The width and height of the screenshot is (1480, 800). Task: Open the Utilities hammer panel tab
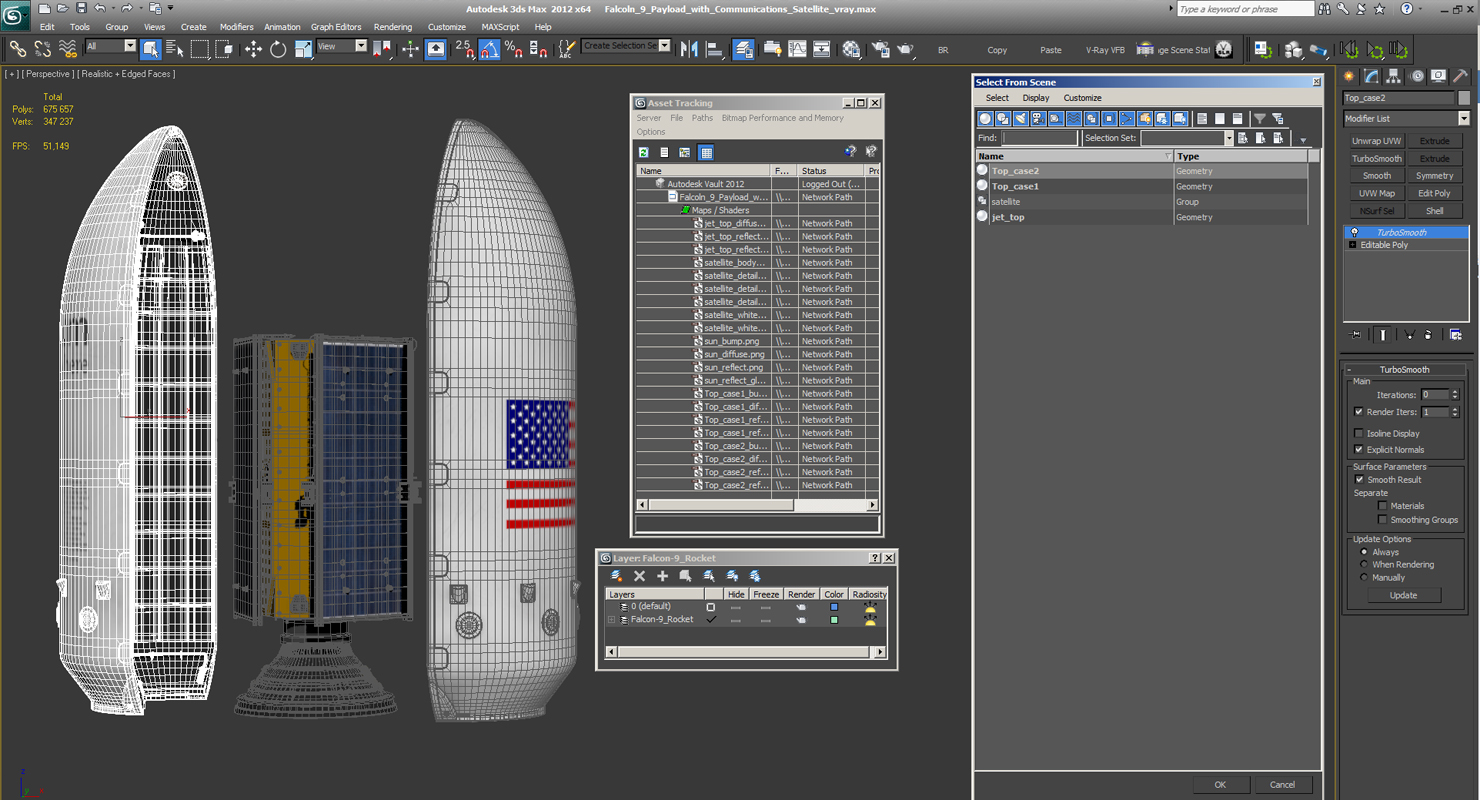(1460, 76)
